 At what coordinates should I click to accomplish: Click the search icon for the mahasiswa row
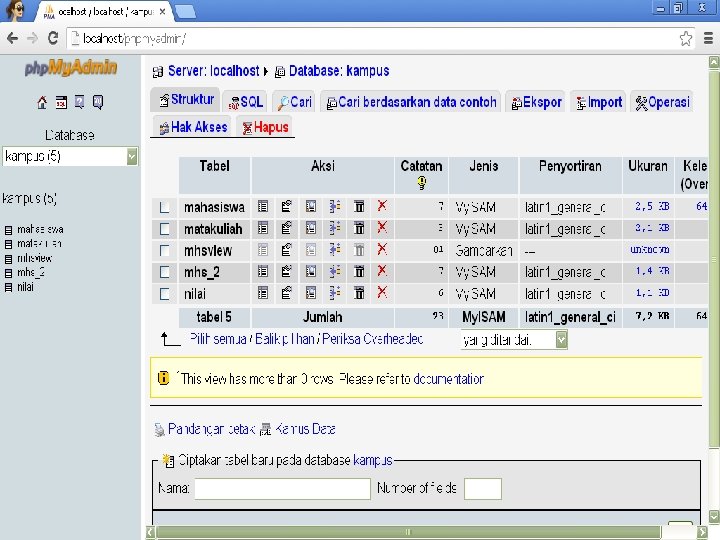pyautogui.click(x=311, y=207)
